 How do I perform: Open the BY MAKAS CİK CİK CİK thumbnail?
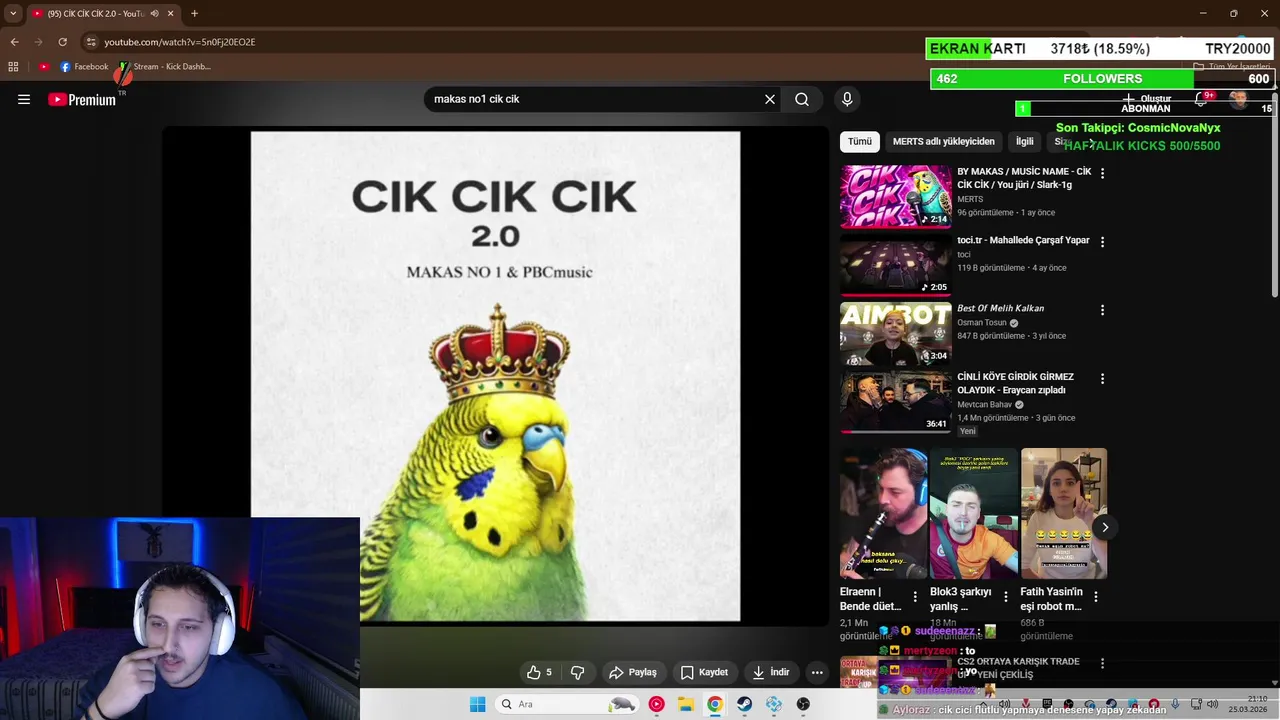click(896, 197)
